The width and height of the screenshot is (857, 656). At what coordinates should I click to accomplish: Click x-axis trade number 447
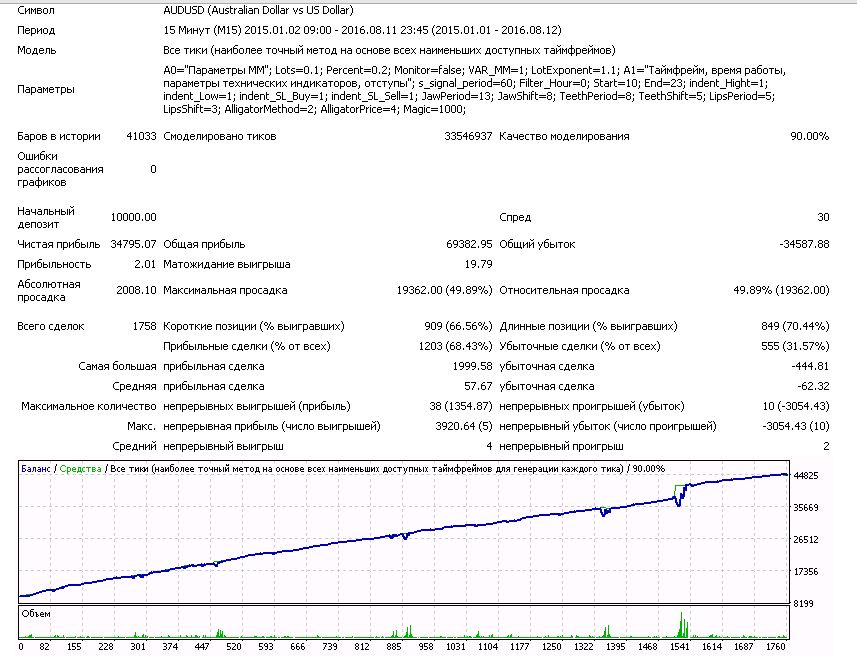(202, 647)
